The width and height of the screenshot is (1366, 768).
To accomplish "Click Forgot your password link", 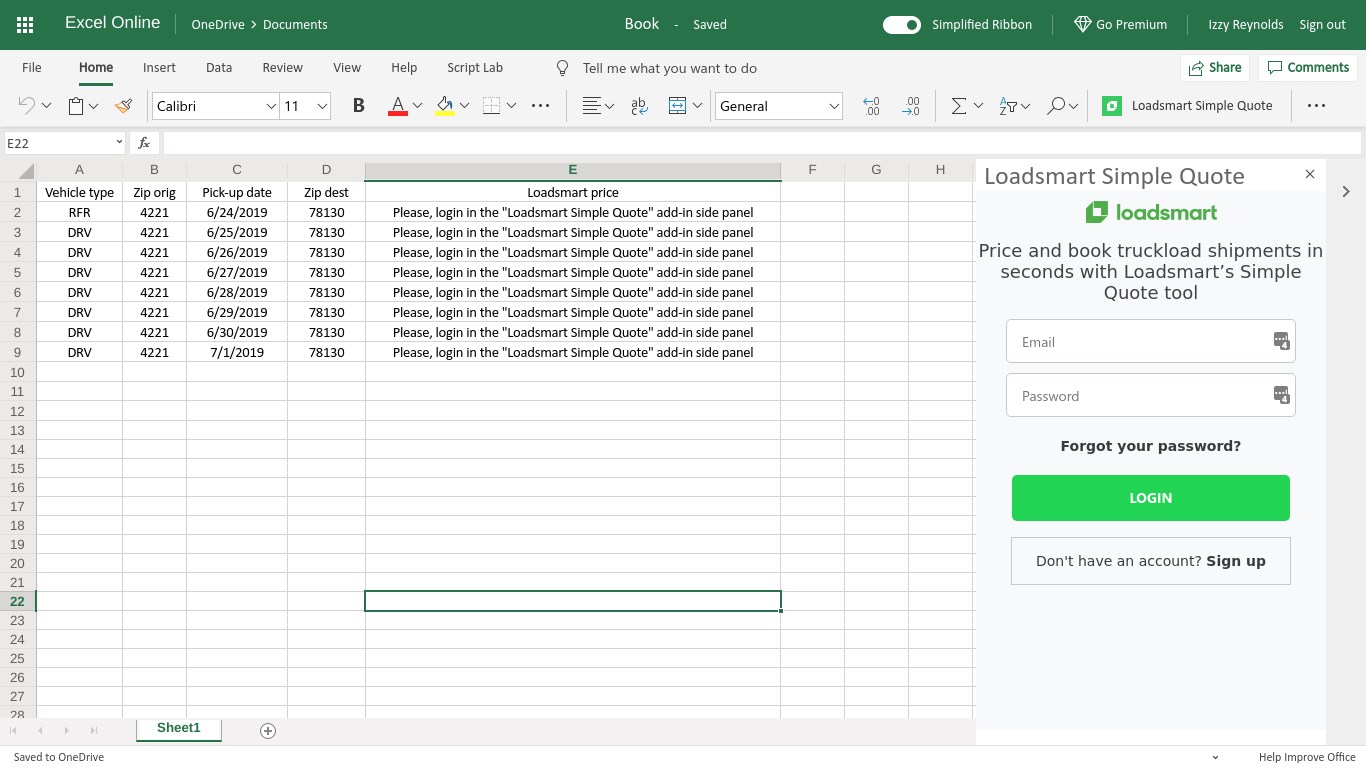I will tap(1151, 446).
